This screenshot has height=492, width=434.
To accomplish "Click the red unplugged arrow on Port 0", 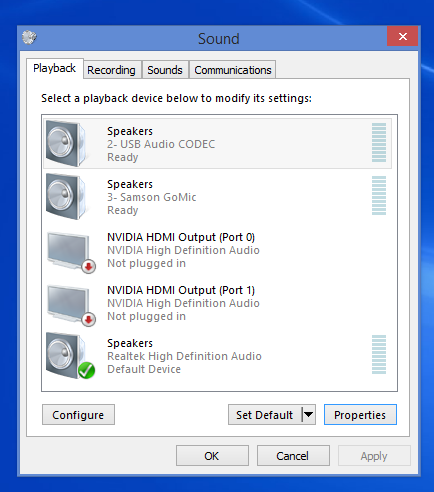I will [x=89, y=267].
